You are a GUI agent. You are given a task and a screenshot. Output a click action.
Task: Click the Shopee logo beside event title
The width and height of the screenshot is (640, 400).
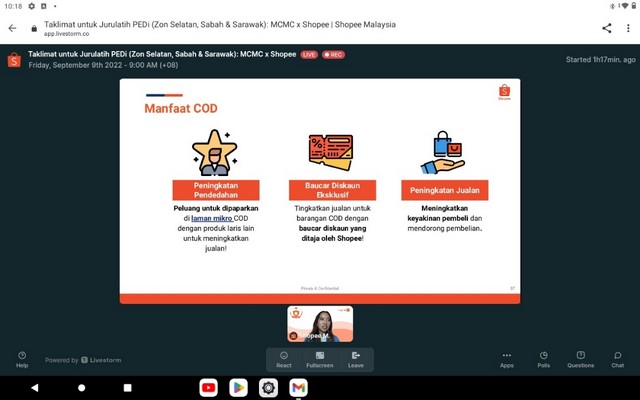point(14,60)
